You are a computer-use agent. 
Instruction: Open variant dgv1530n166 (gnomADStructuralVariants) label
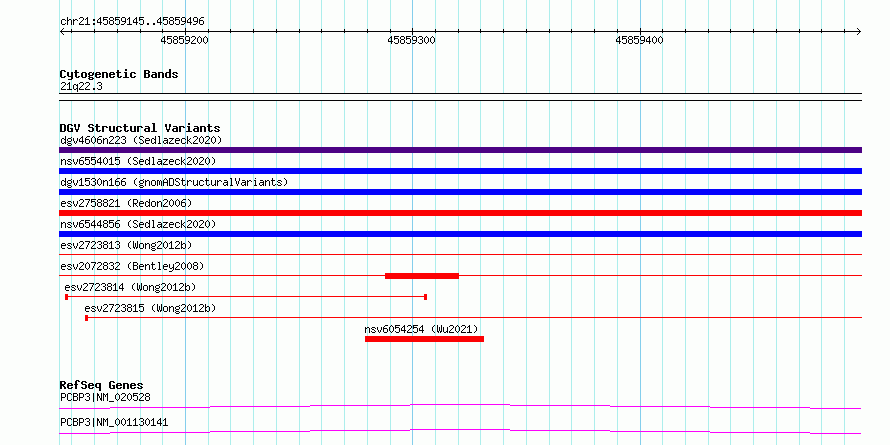174,182
